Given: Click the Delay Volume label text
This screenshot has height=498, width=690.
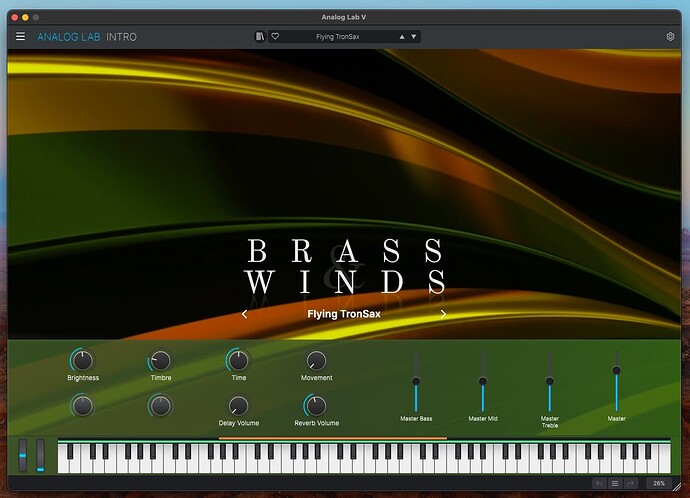Looking at the screenshot, I should click(x=239, y=423).
